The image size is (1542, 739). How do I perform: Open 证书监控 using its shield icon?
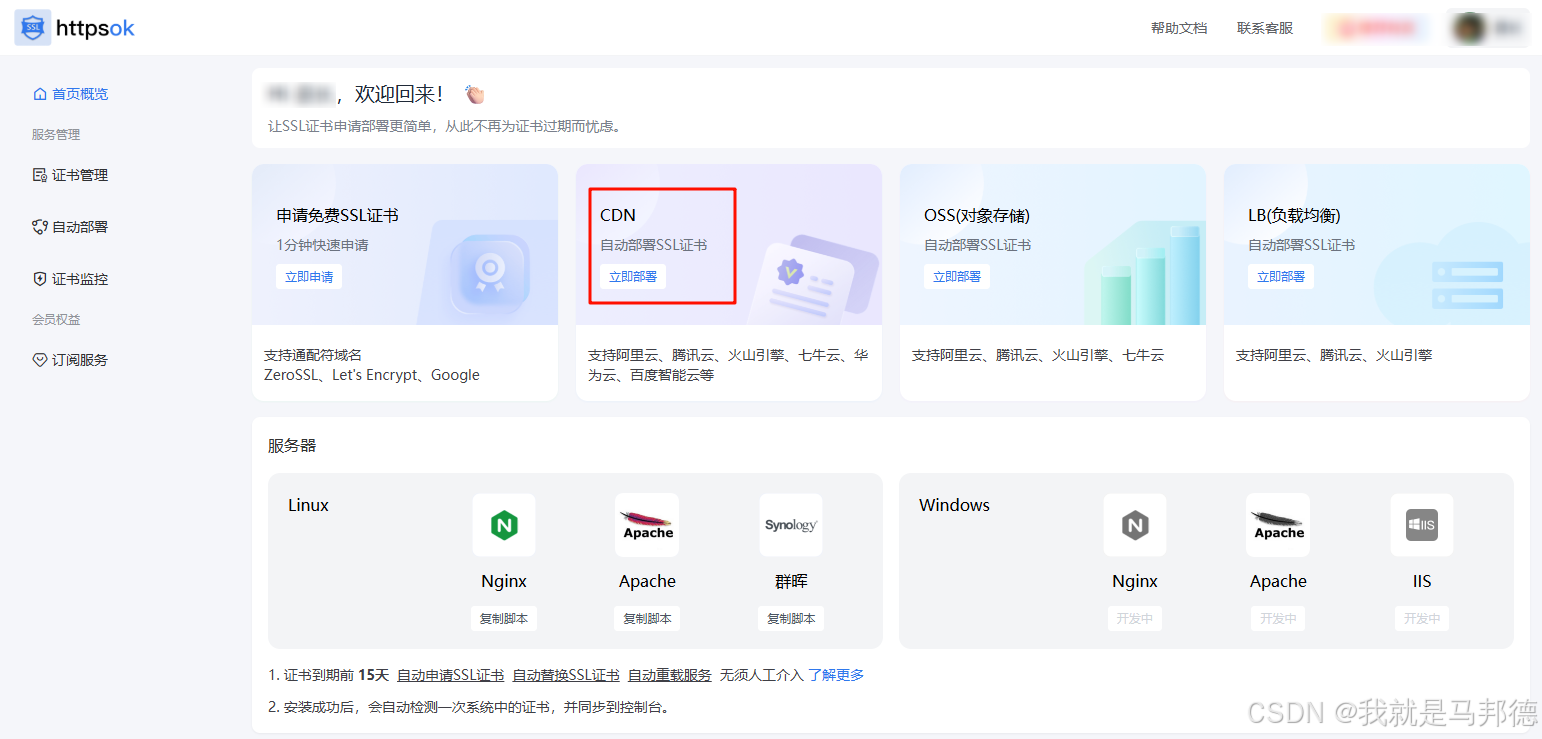click(41, 278)
